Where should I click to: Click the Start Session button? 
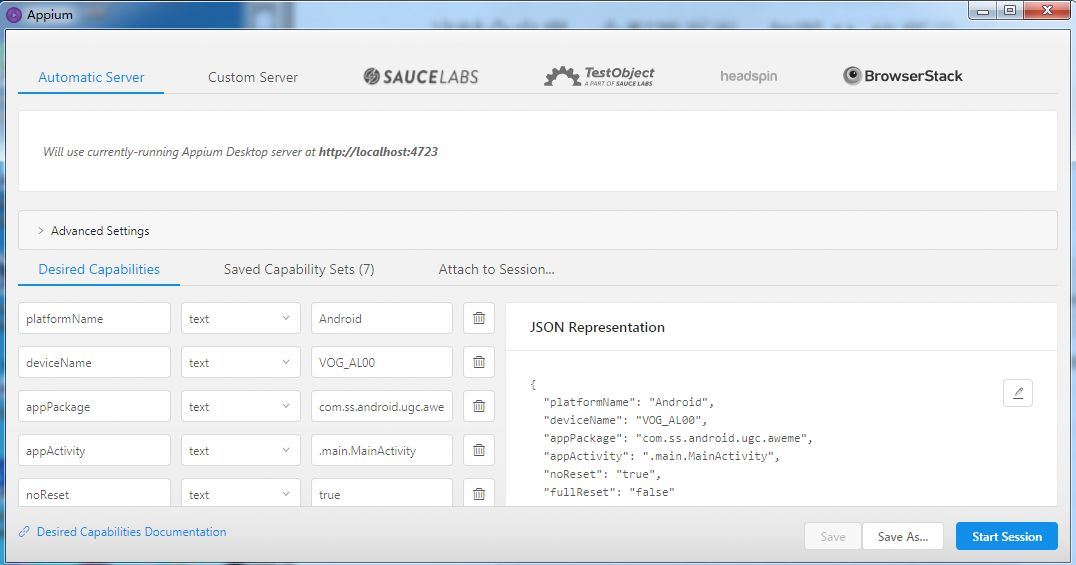(1007, 537)
